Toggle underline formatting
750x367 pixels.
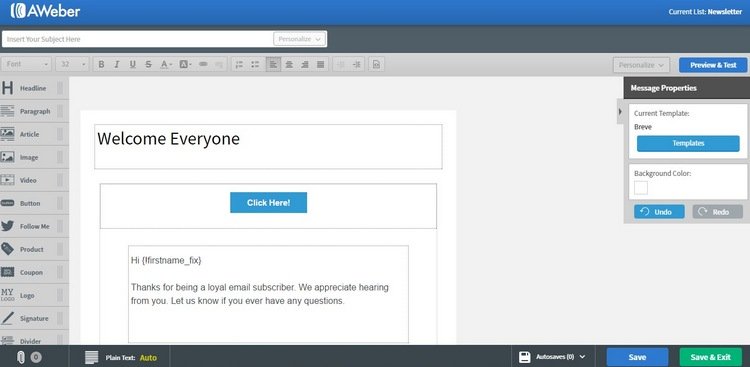[132, 65]
